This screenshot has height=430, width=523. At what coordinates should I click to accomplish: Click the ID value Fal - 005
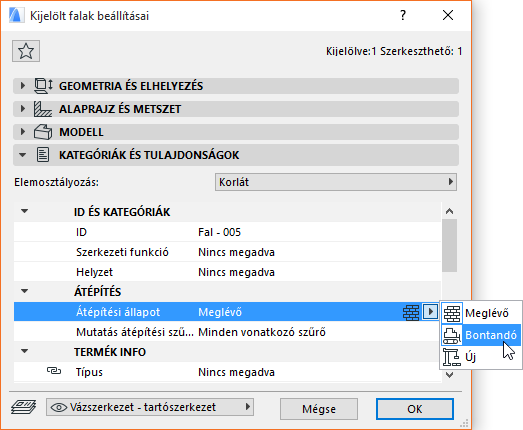pos(219,232)
